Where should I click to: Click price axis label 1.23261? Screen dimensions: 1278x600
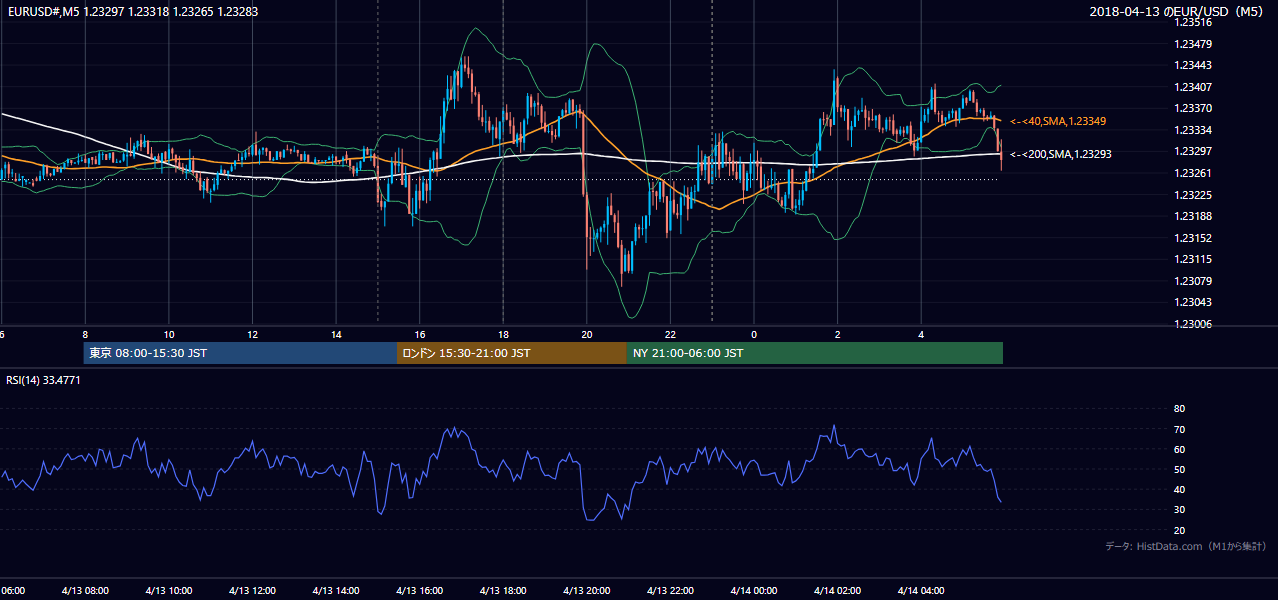pyautogui.click(x=1193, y=173)
